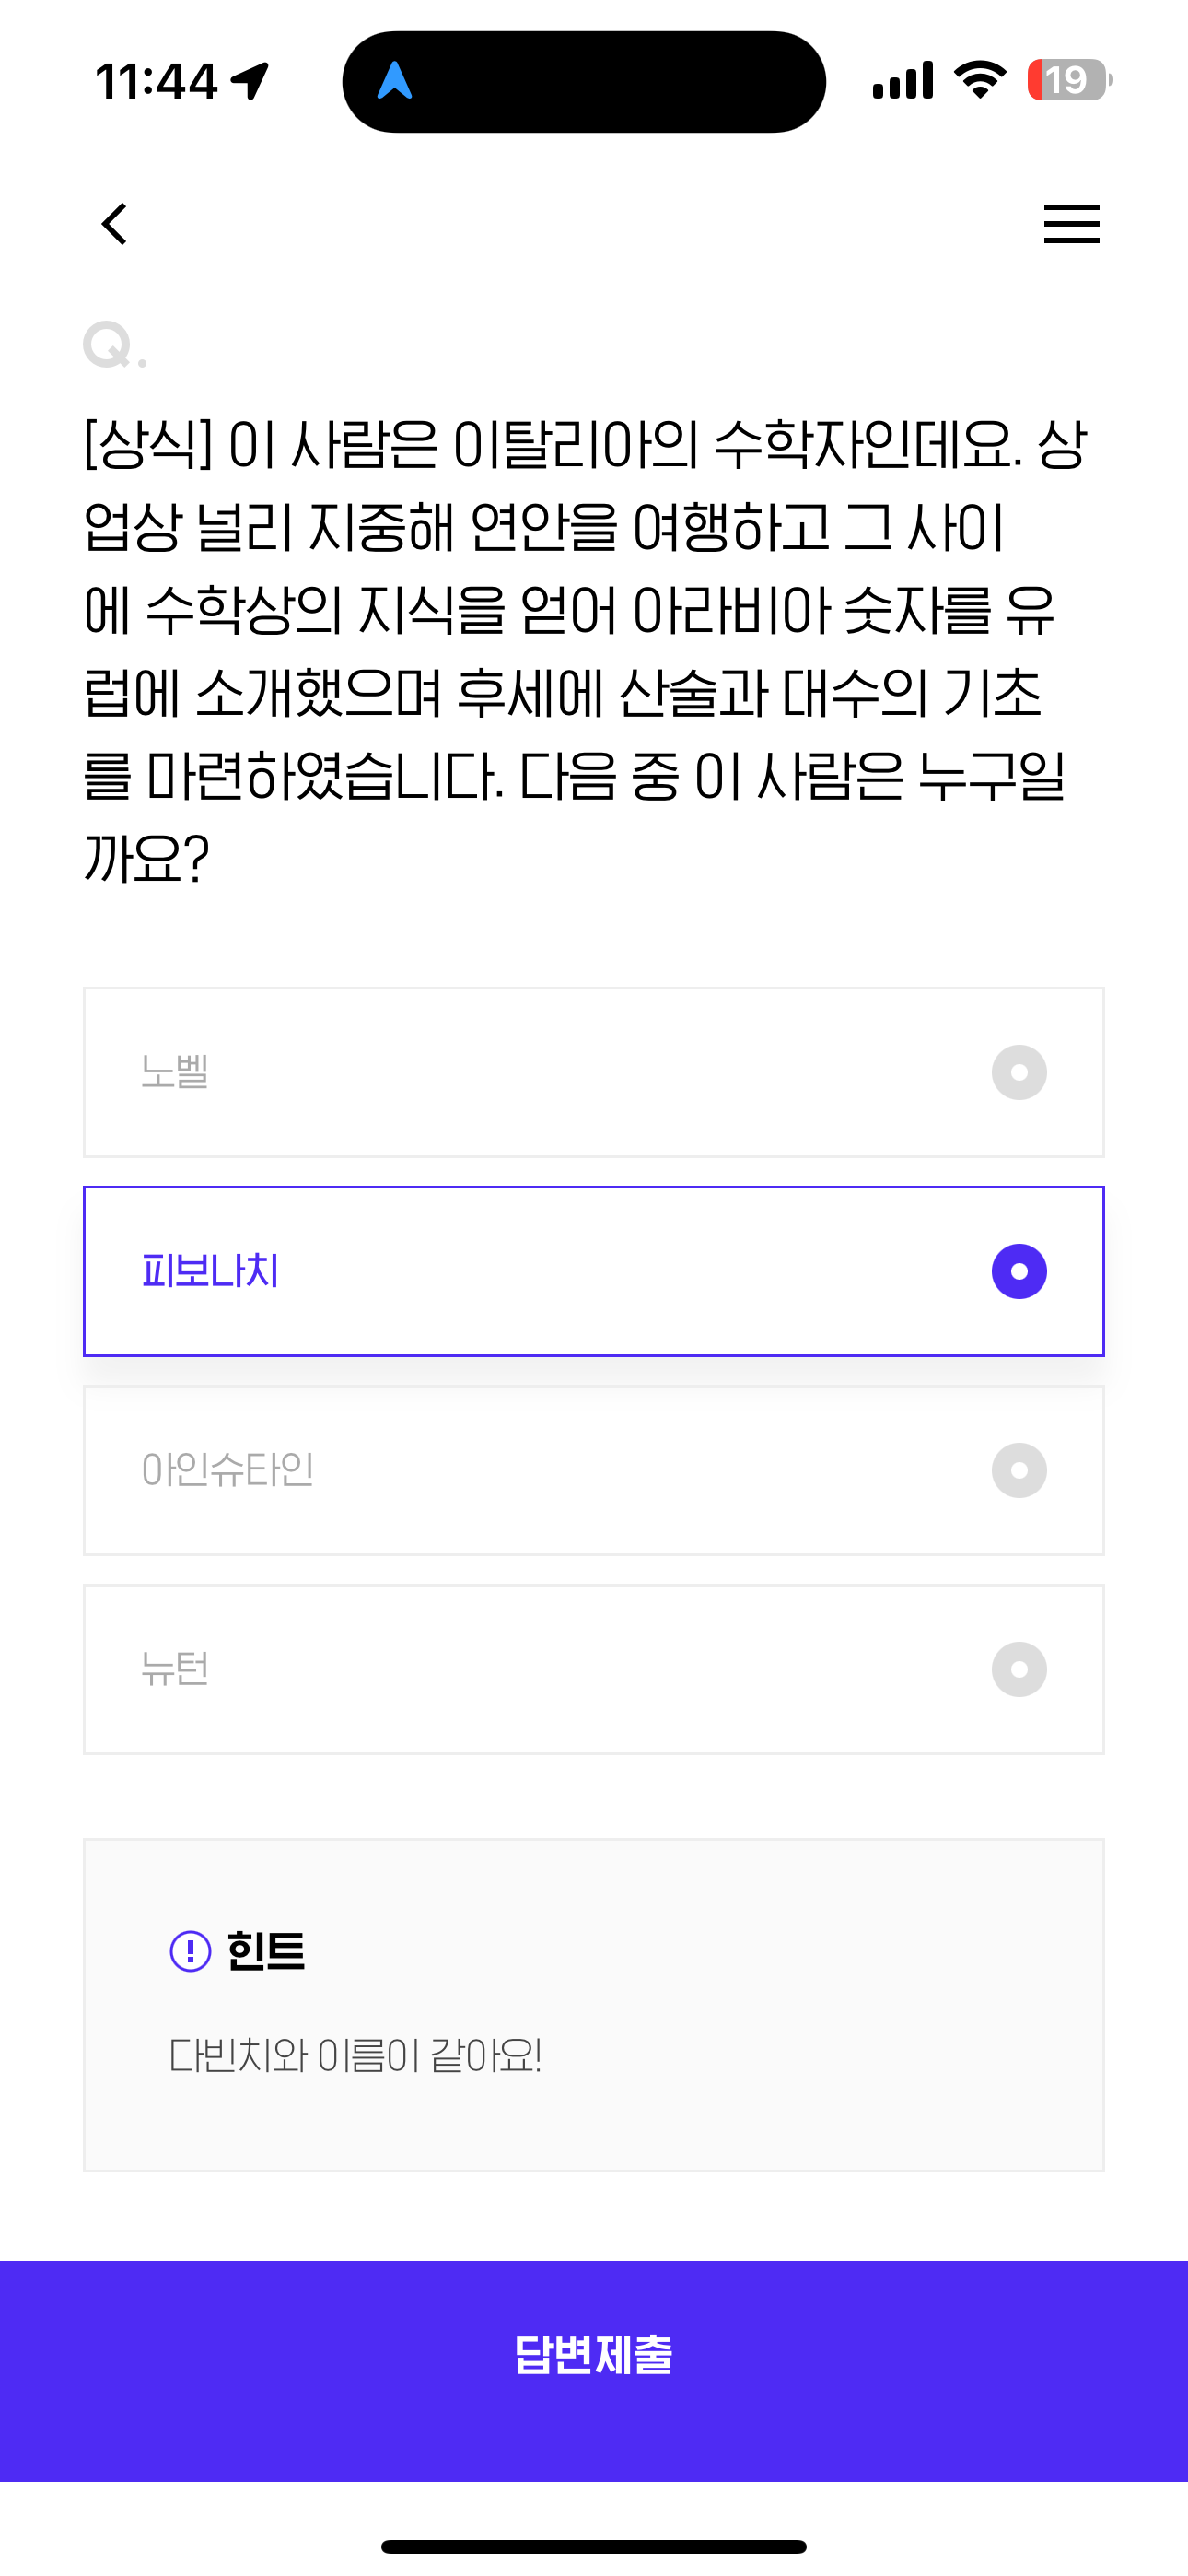Screen dimensions: 1188x2576
Task: Select the 아인슈타인 radio button
Action: coord(1019,1471)
